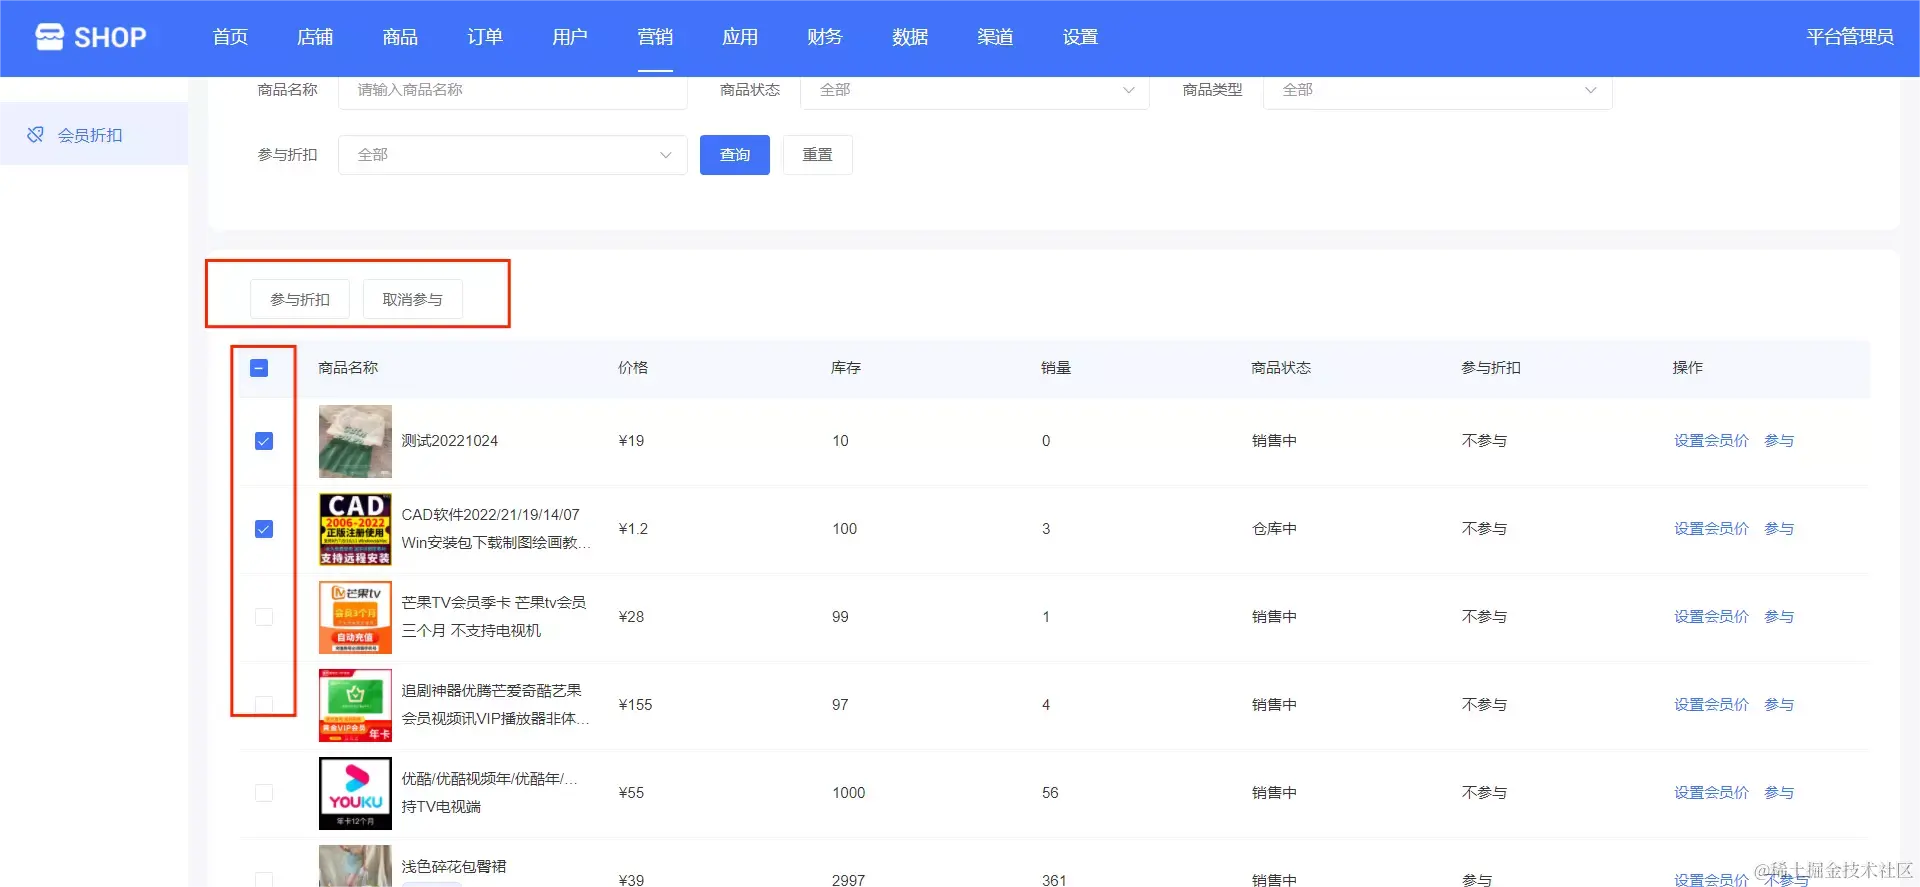The width and height of the screenshot is (1920, 887).
Task: Go to the 财务 menu
Action: click(x=825, y=37)
